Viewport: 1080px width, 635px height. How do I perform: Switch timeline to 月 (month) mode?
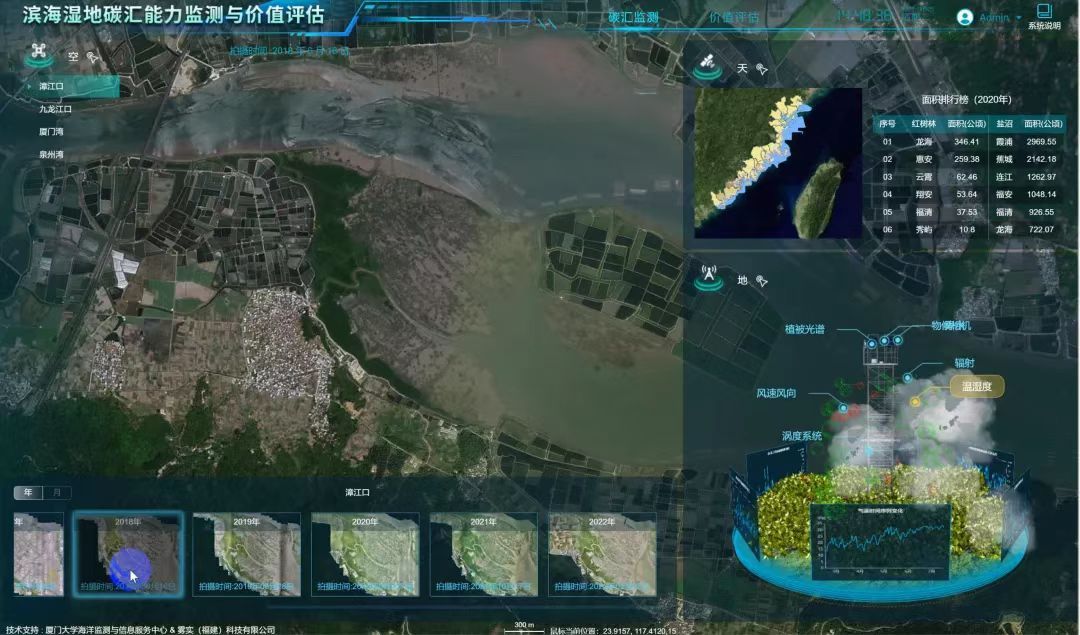pos(56,492)
